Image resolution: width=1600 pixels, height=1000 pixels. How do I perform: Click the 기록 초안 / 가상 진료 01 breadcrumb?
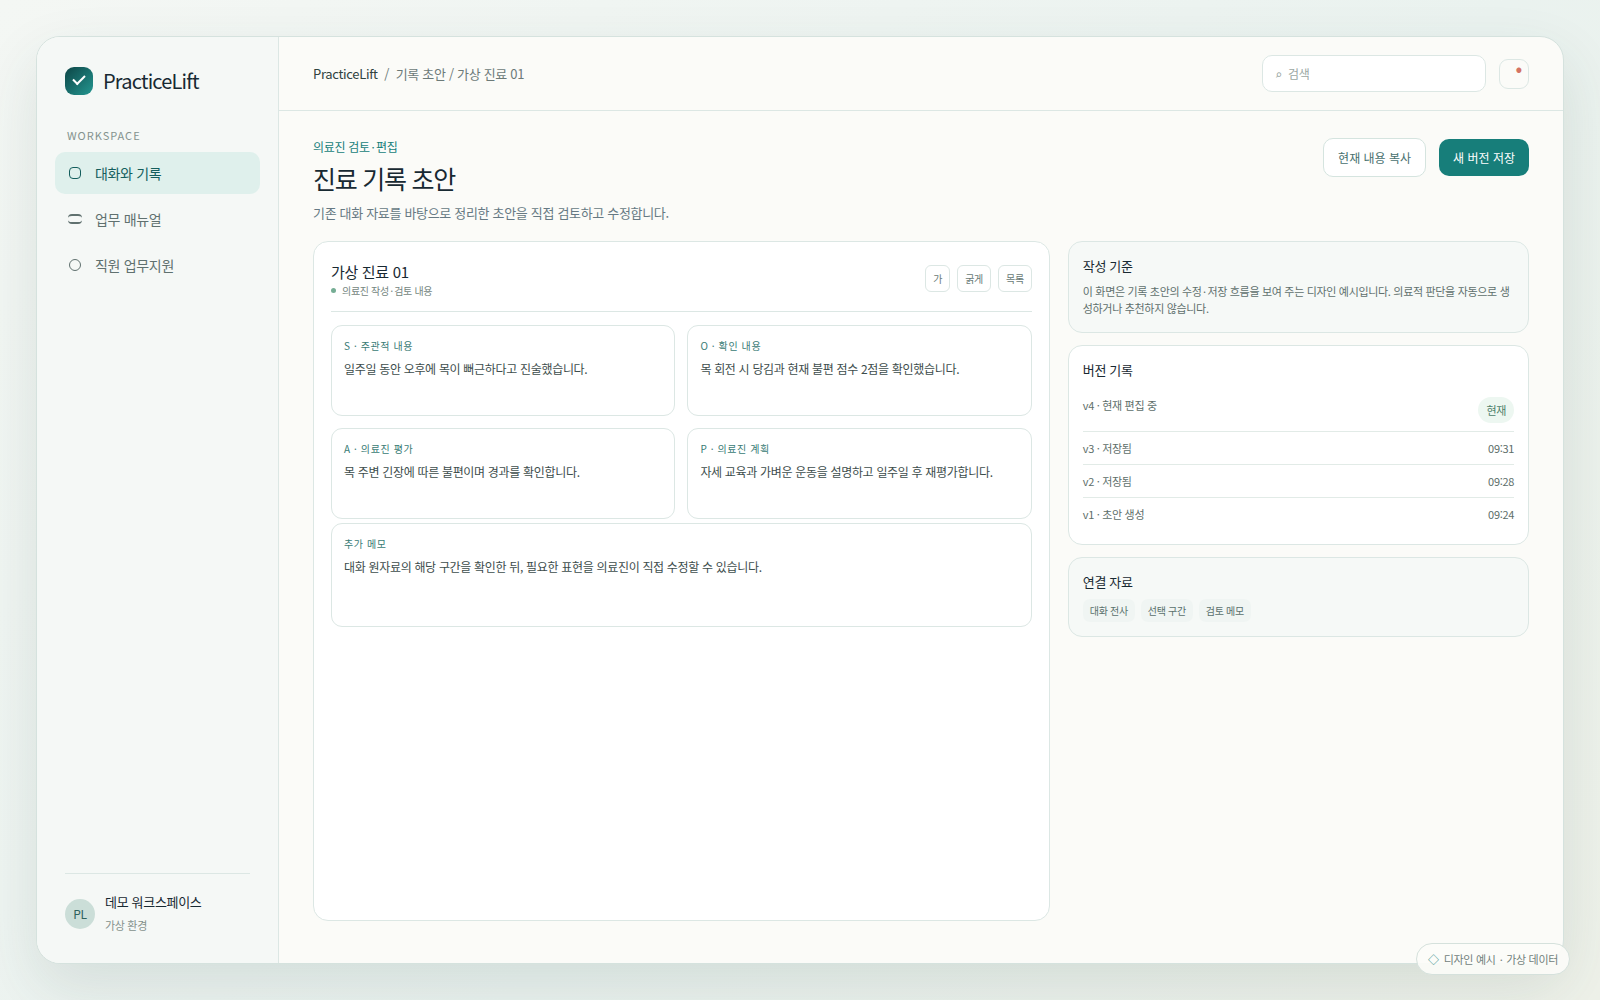point(460,74)
